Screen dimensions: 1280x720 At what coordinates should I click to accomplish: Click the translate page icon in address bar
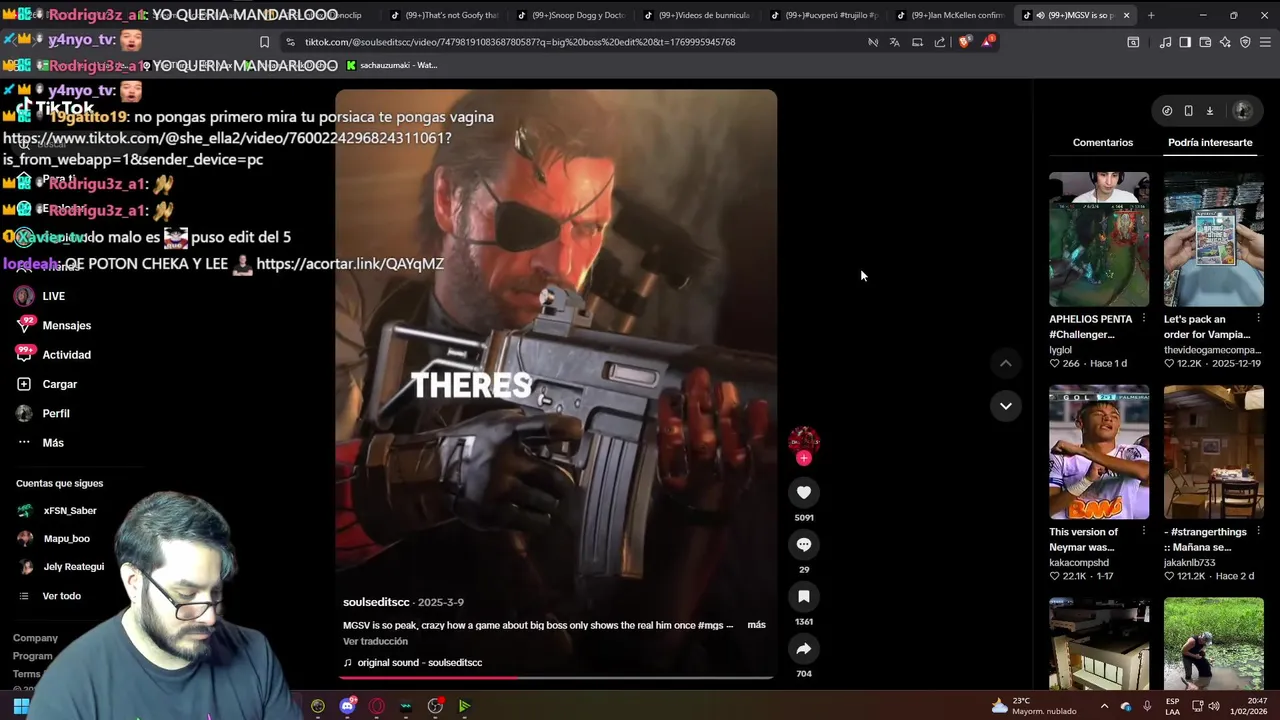pyautogui.click(x=894, y=42)
